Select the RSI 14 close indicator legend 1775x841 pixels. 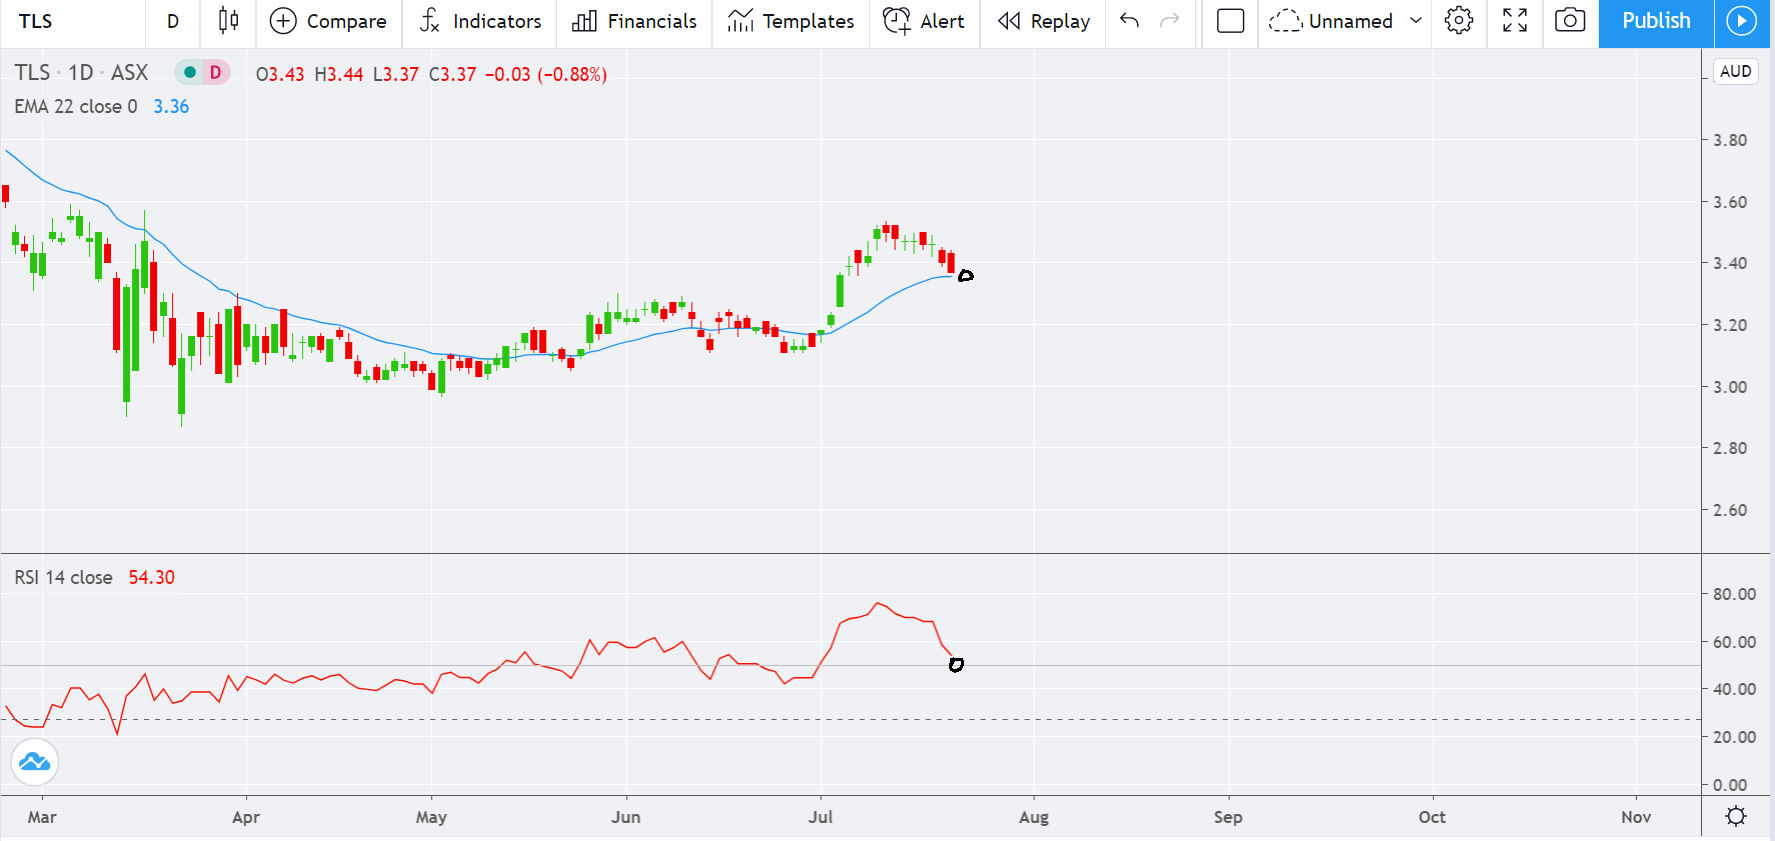63,577
